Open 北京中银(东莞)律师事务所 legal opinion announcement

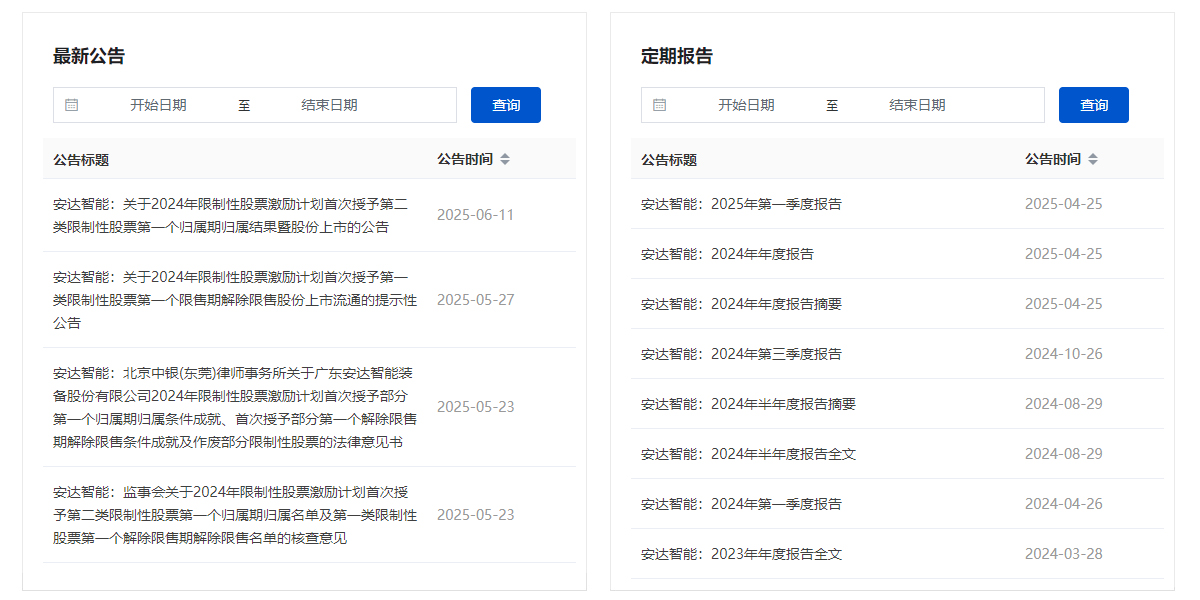pos(235,407)
